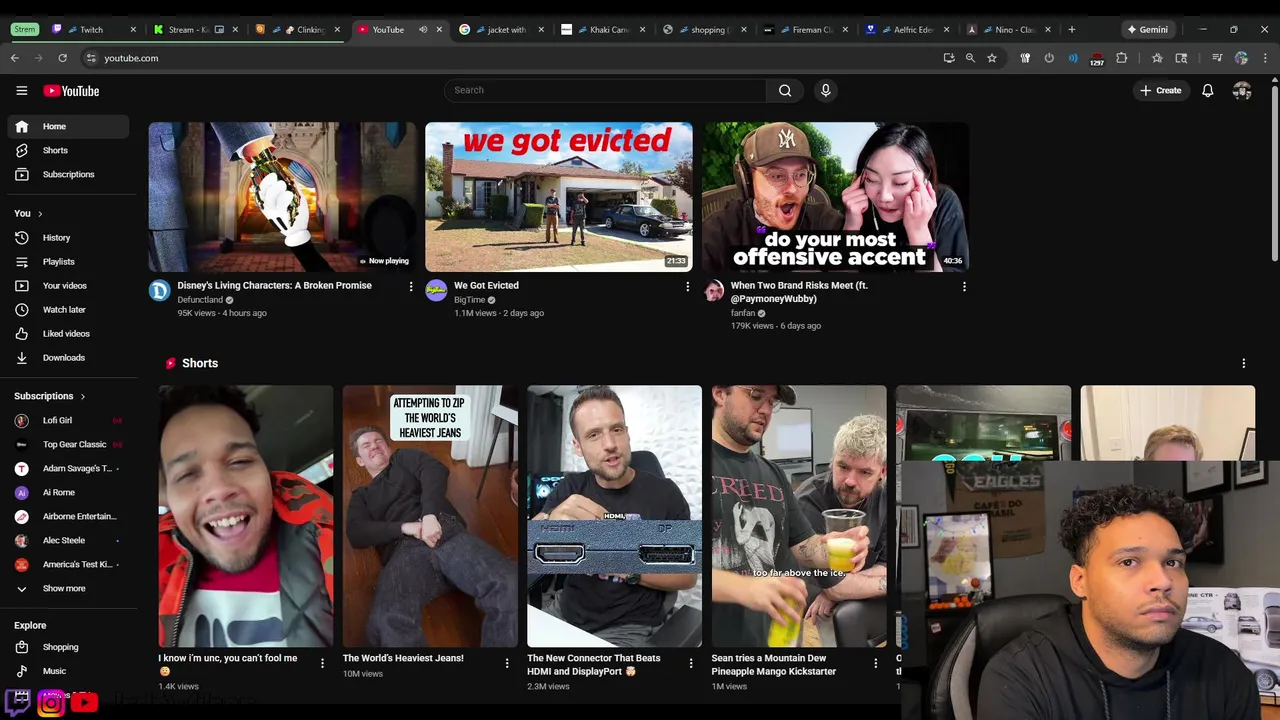Open the YouTube hamburger guide menu
Screen dimensions: 1280x720
[22, 91]
